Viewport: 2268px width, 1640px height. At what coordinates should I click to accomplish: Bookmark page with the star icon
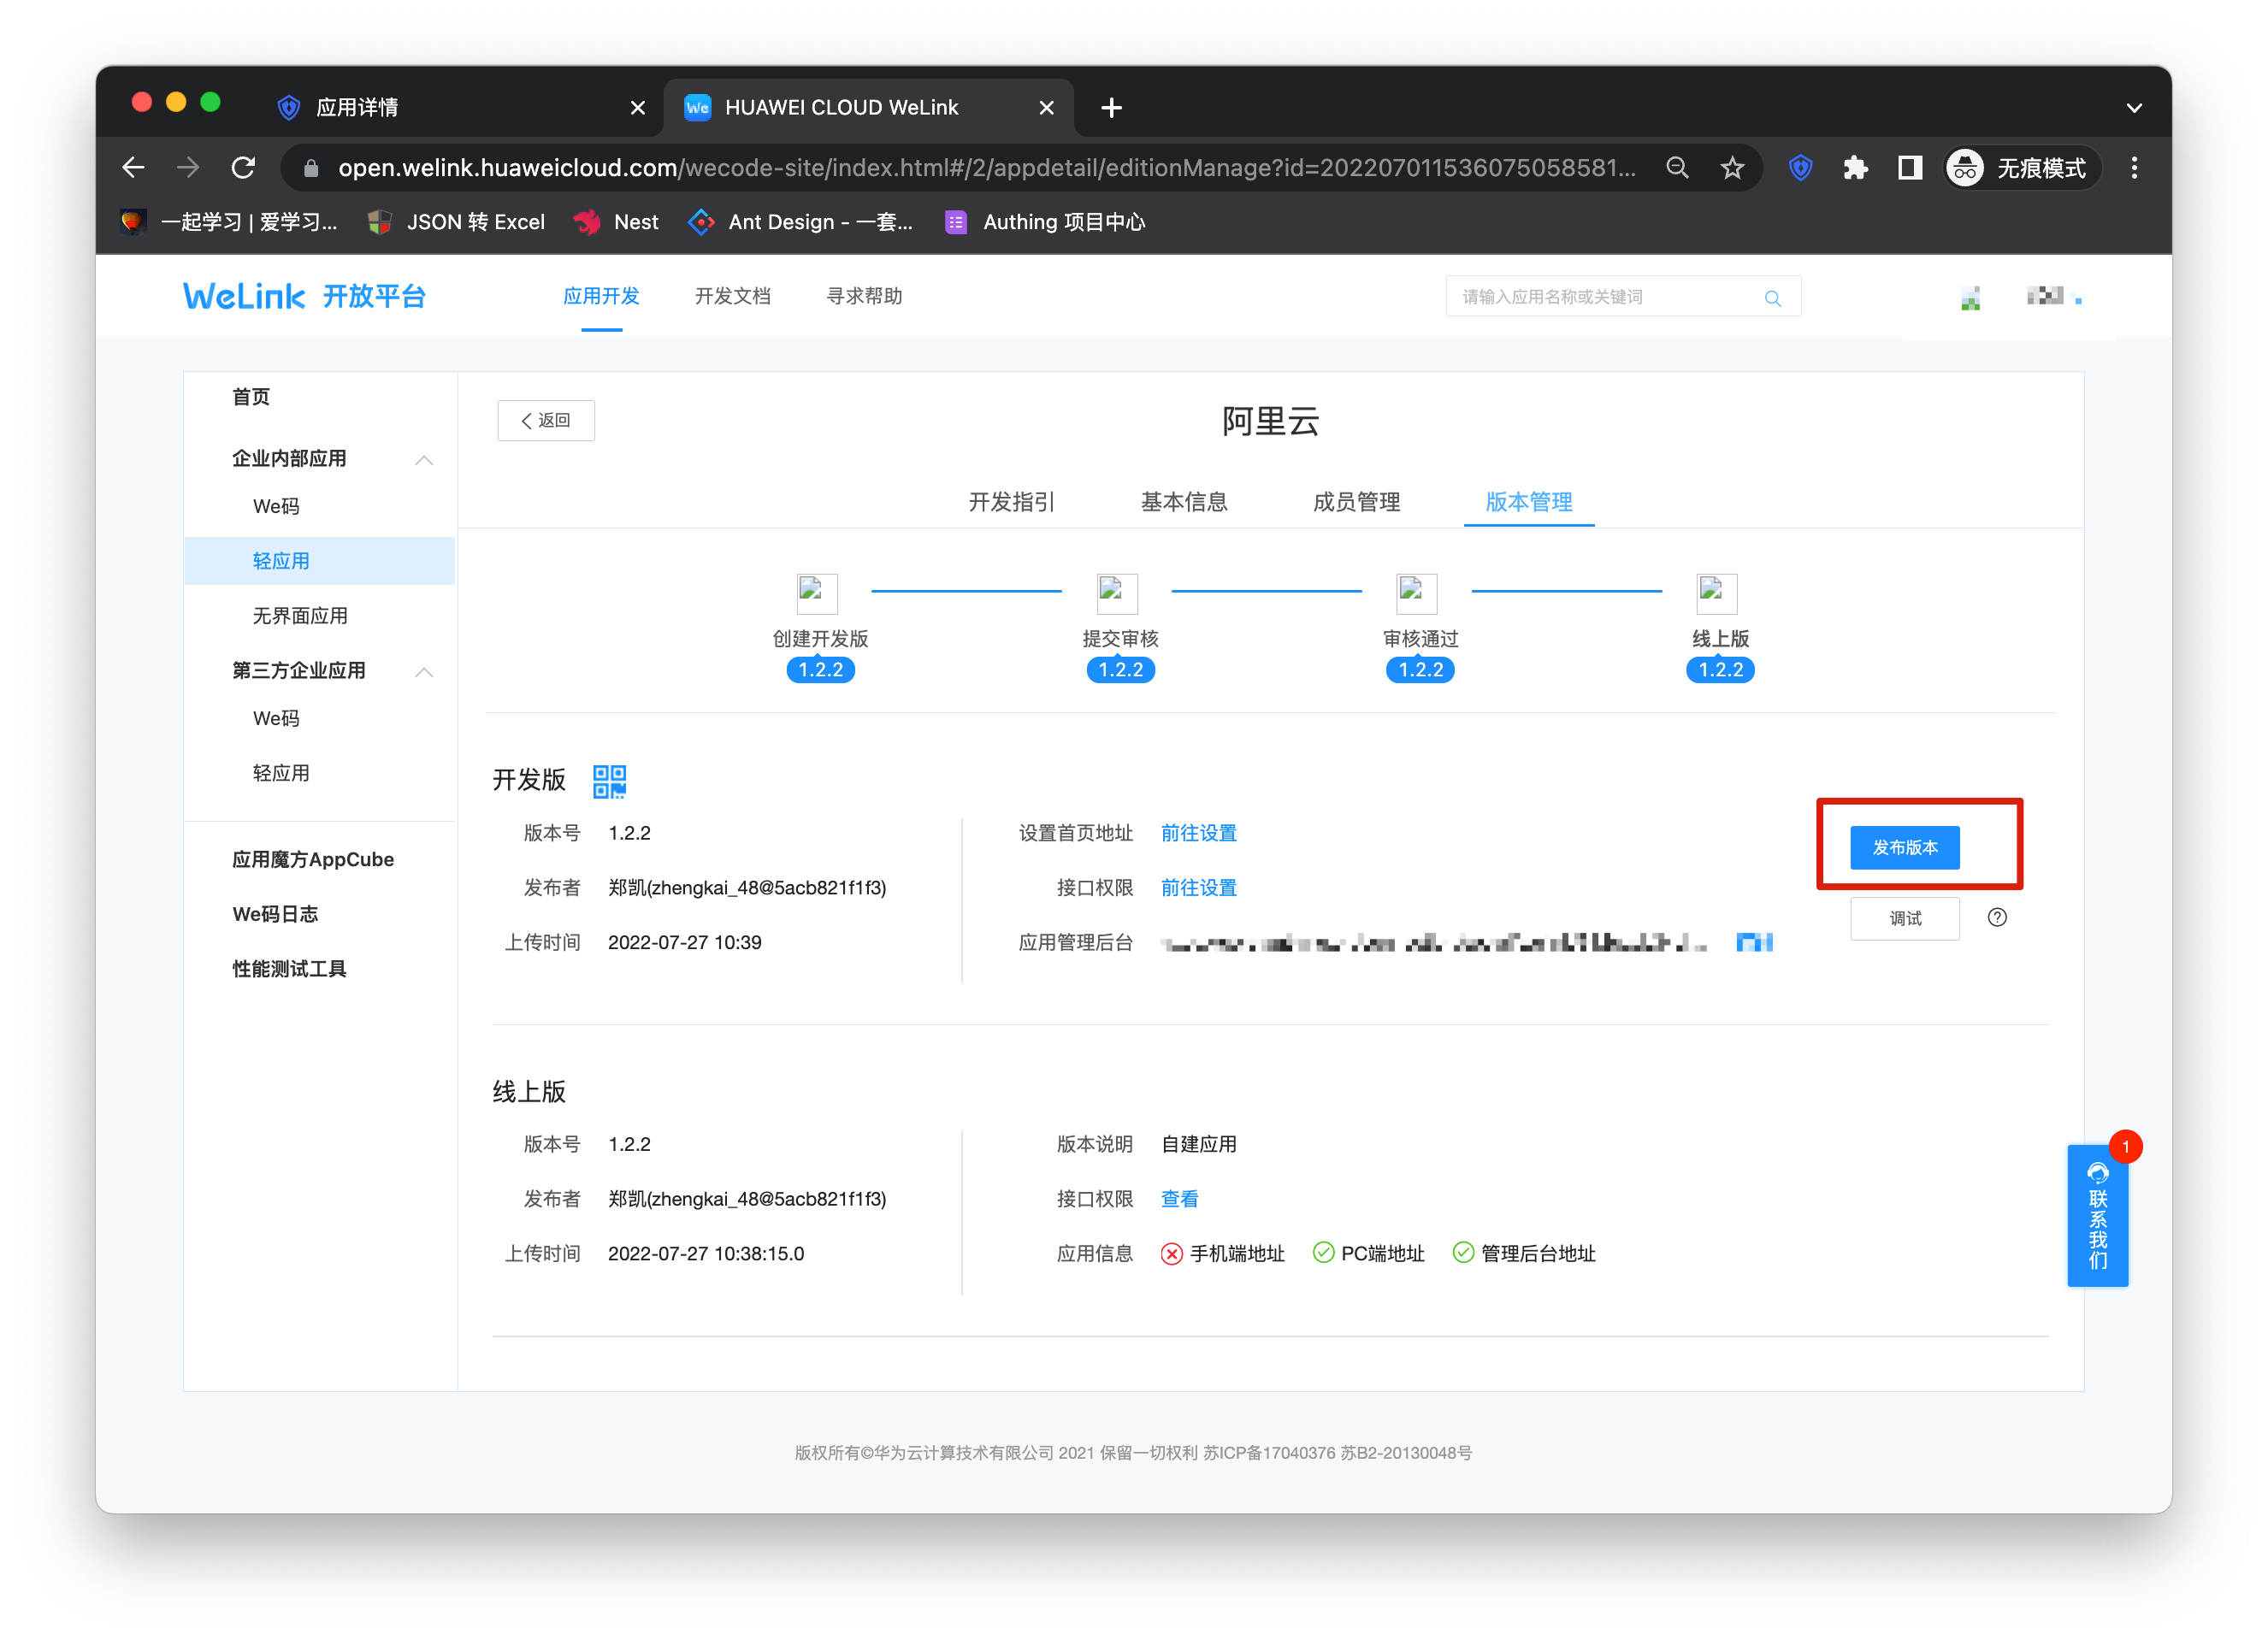click(1732, 167)
